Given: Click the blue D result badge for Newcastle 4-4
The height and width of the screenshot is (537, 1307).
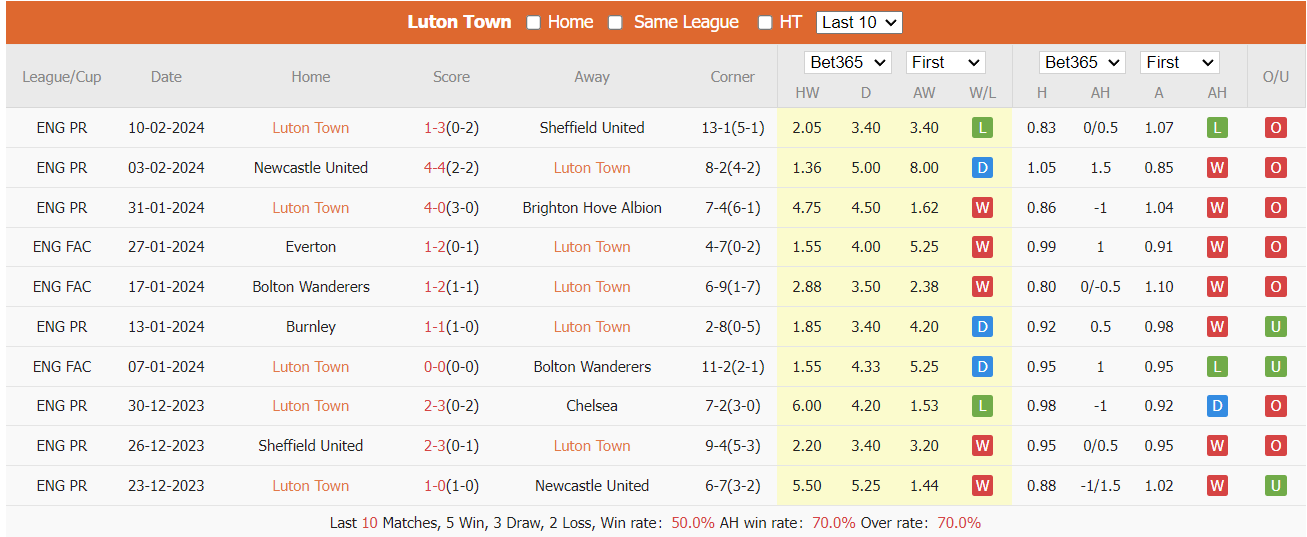Looking at the screenshot, I should [x=982, y=168].
